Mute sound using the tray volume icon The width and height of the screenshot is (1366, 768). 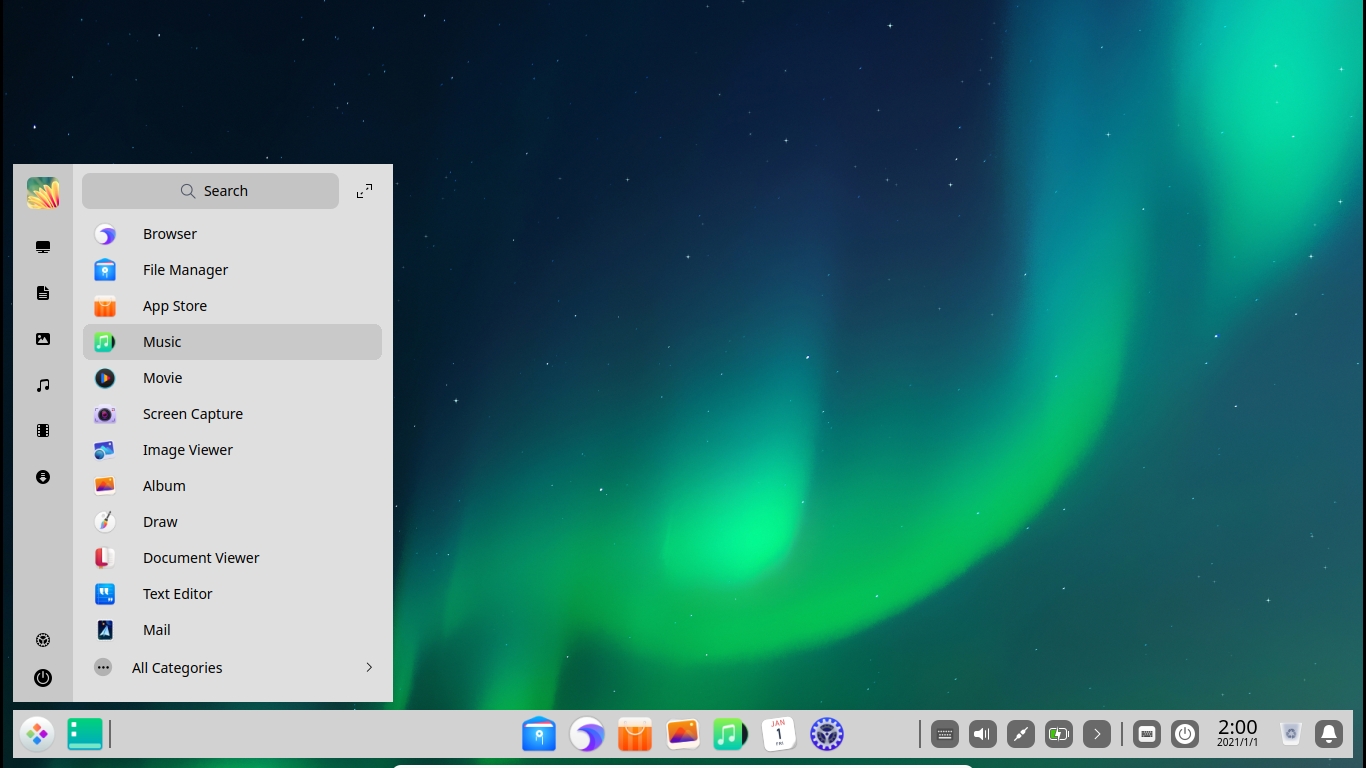[982, 733]
